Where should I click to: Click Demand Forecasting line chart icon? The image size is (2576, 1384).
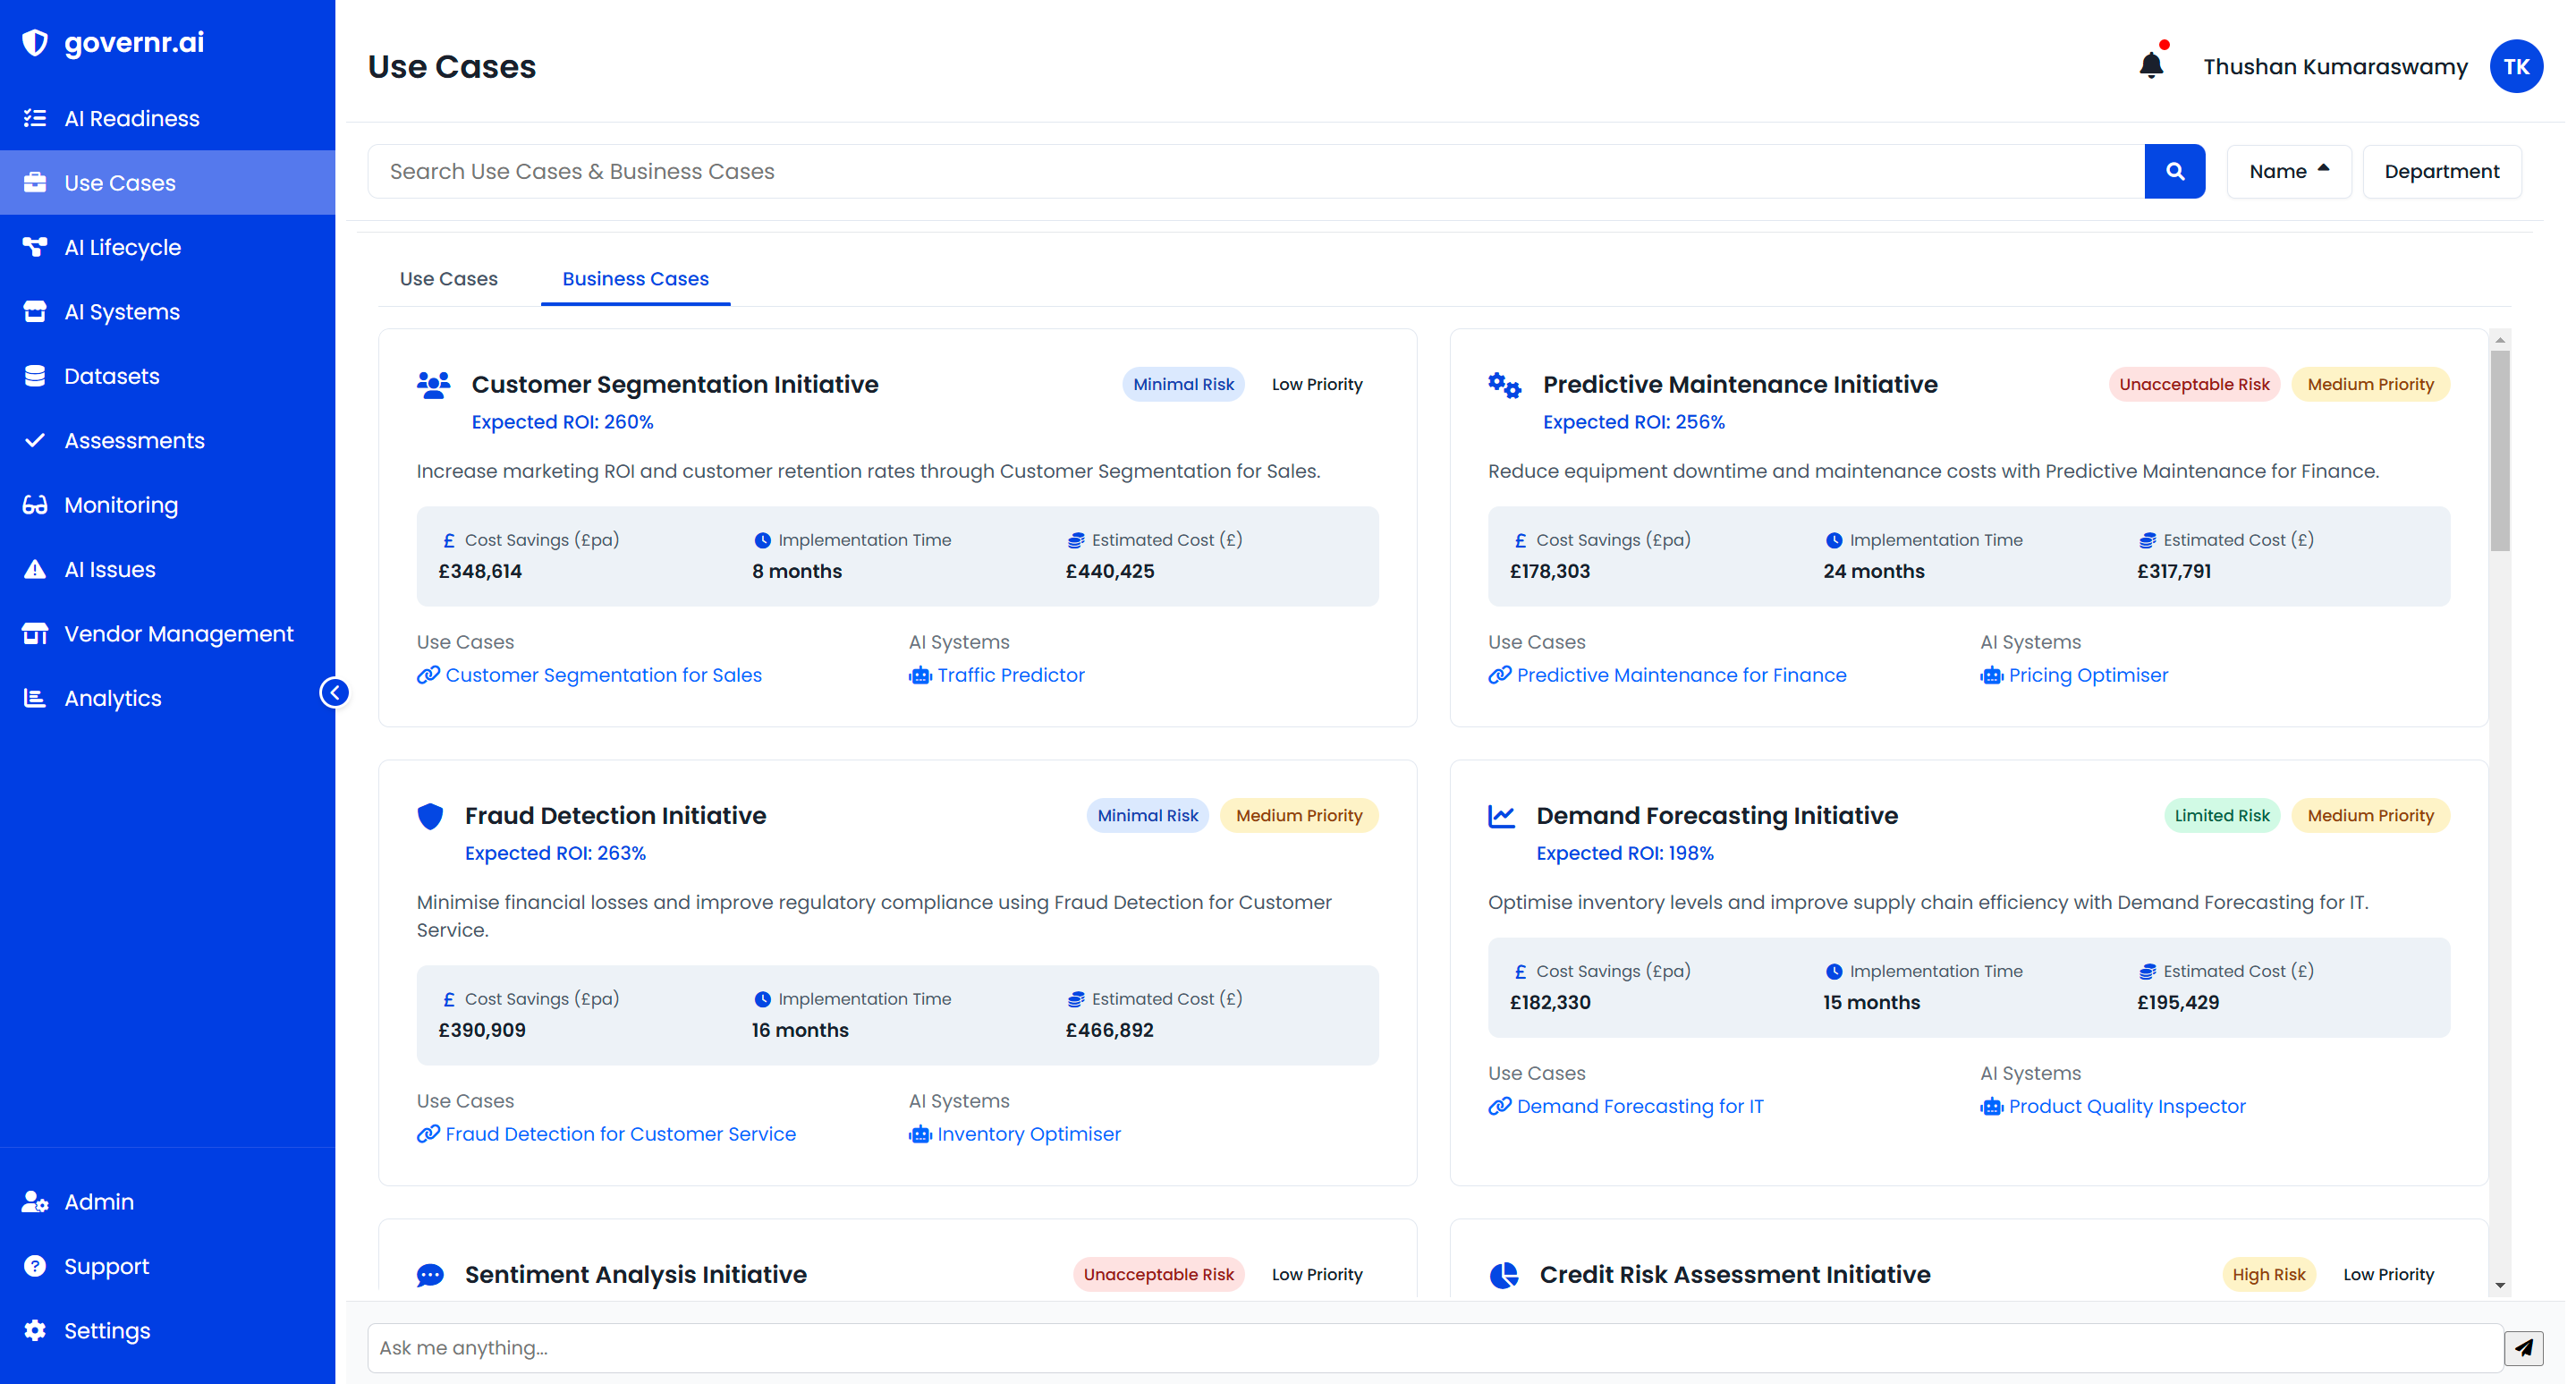click(1502, 816)
